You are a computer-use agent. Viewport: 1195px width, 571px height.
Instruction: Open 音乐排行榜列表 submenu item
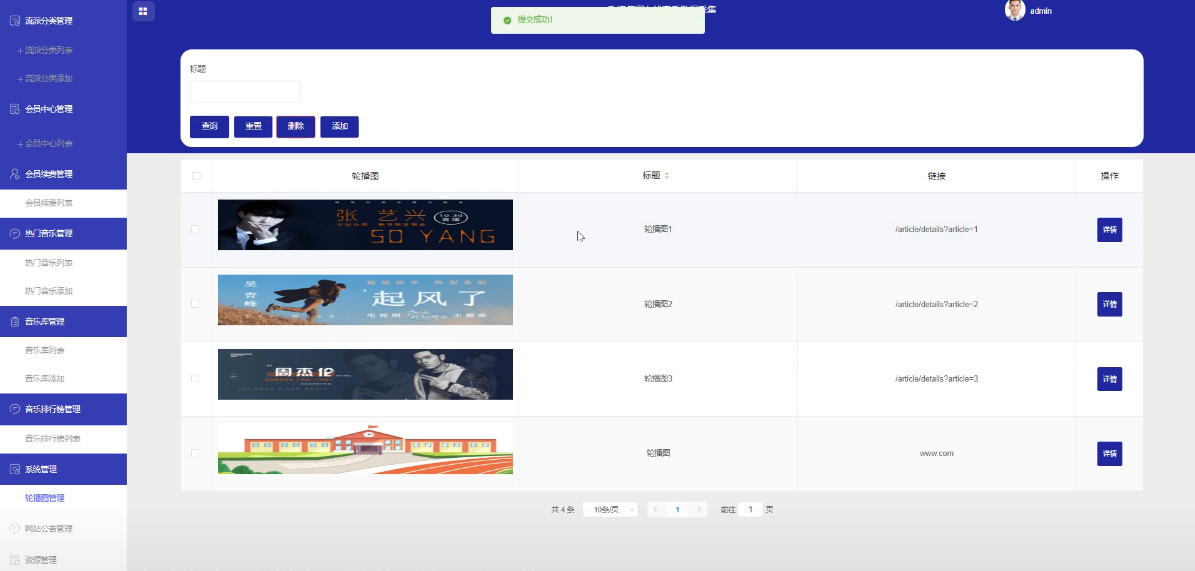(x=53, y=438)
